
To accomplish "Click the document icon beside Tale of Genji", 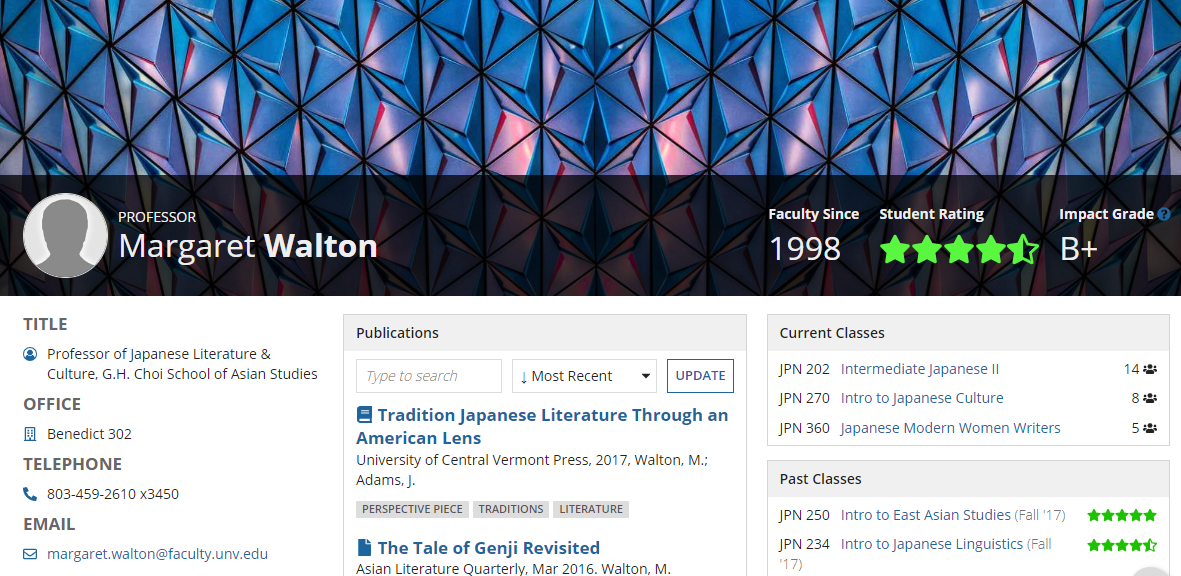I will point(365,548).
